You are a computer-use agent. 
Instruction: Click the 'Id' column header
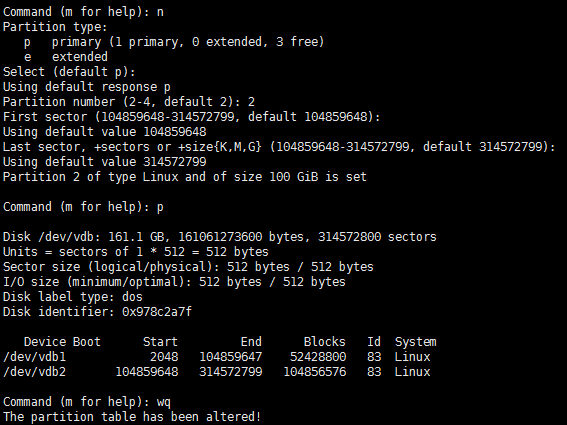coord(374,342)
